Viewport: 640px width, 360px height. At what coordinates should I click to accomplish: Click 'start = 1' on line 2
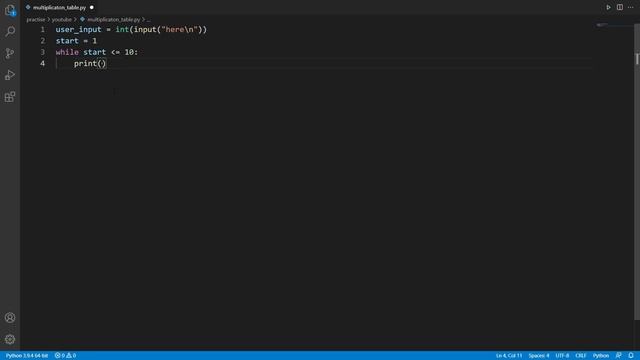[76, 41]
